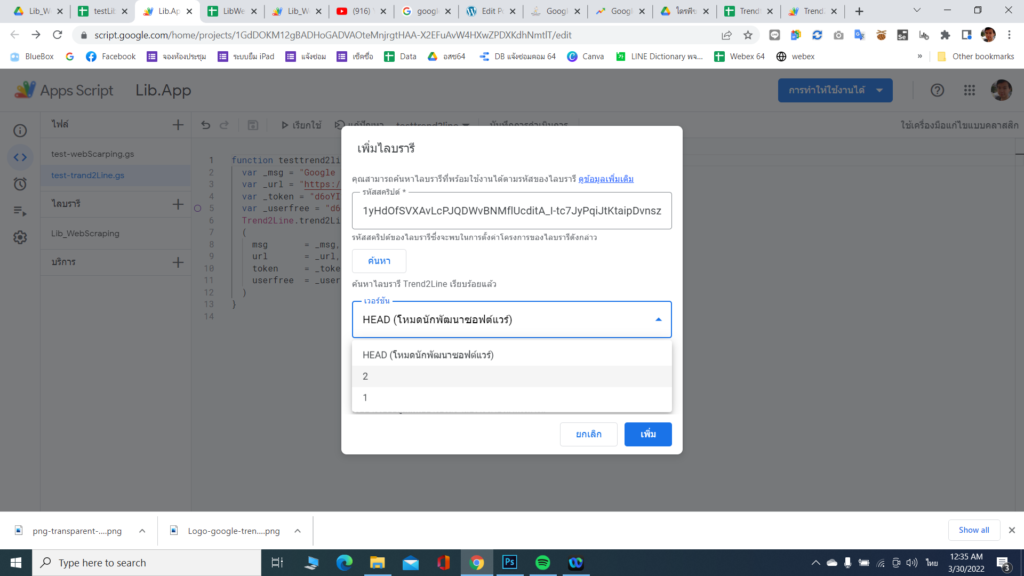Image resolution: width=1024 pixels, height=576 pixels.
Task: Toggle breakpoint on line 5
Action: pos(197,208)
